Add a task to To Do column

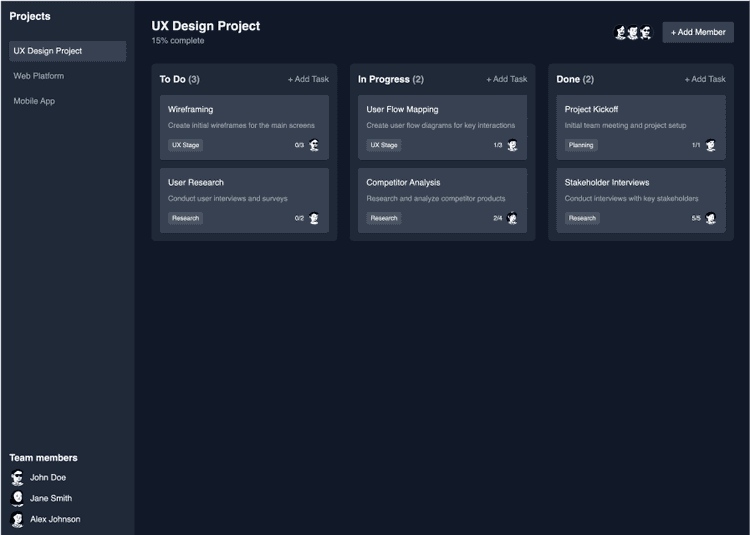(308, 79)
